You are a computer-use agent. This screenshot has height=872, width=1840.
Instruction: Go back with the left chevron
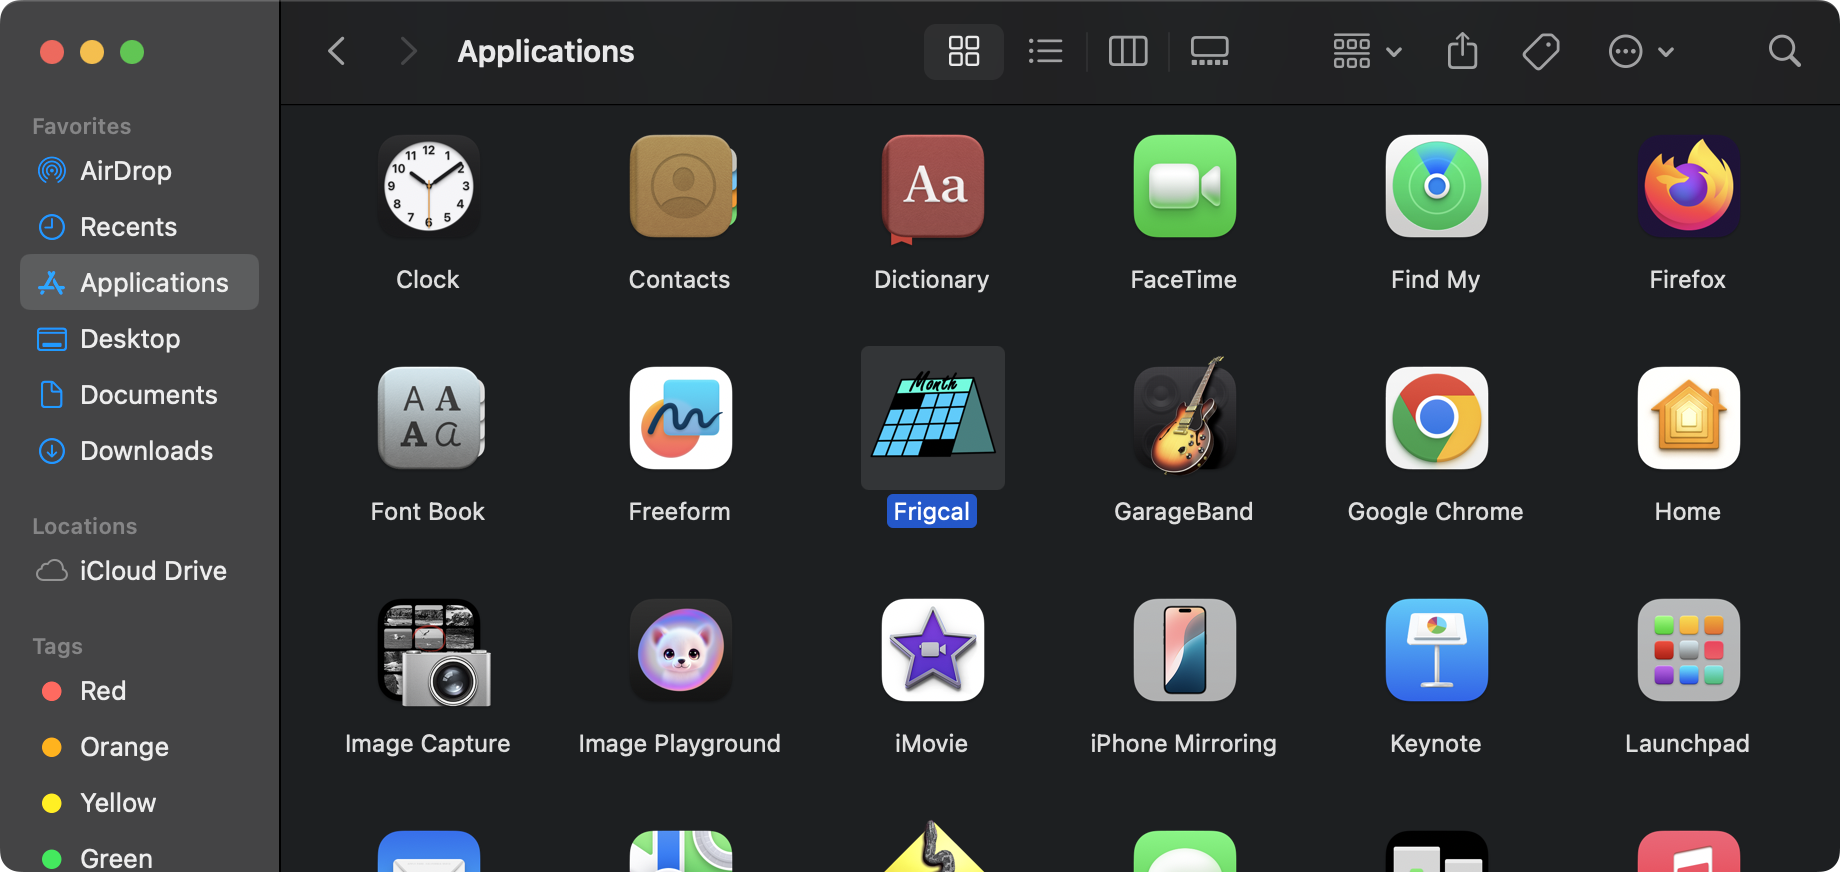click(x=337, y=51)
